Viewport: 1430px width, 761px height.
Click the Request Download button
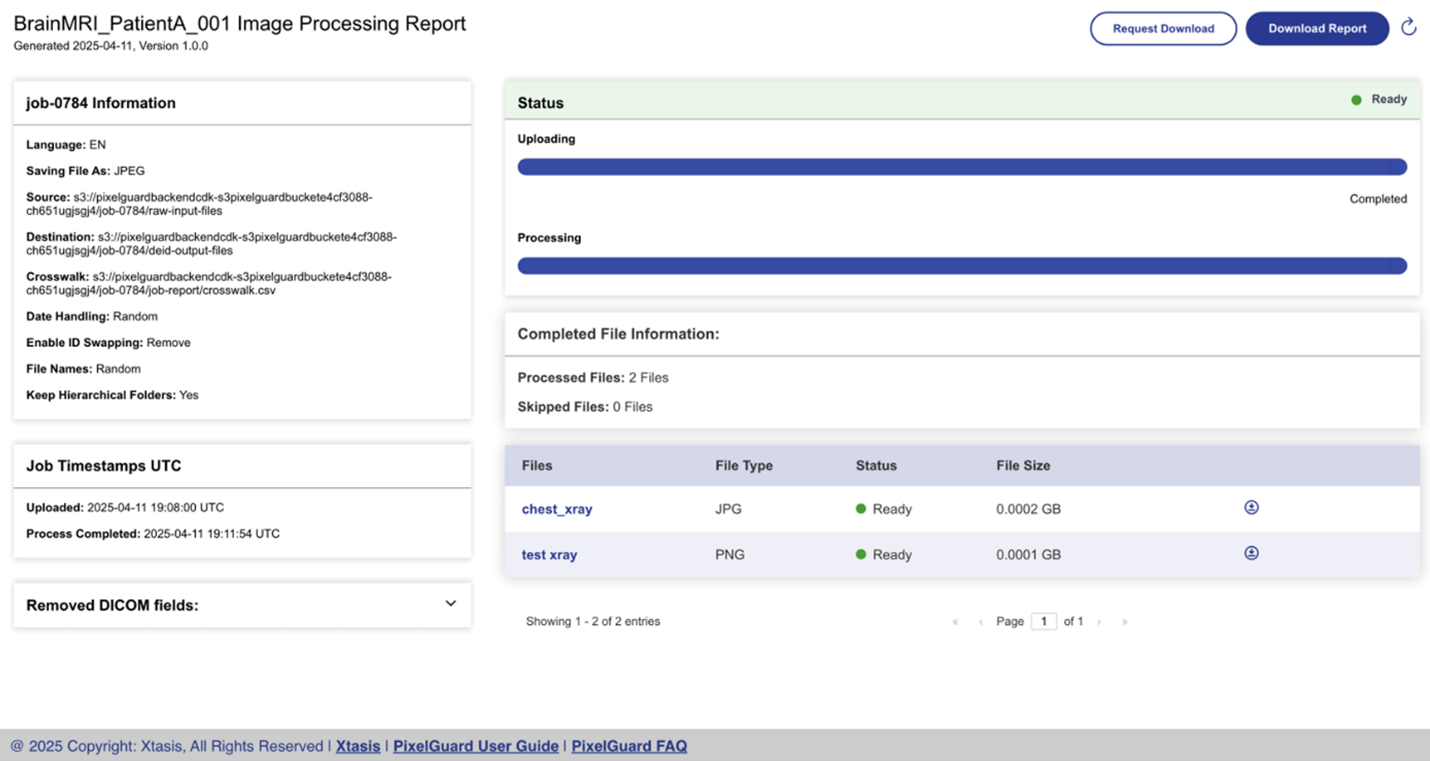click(x=1163, y=28)
